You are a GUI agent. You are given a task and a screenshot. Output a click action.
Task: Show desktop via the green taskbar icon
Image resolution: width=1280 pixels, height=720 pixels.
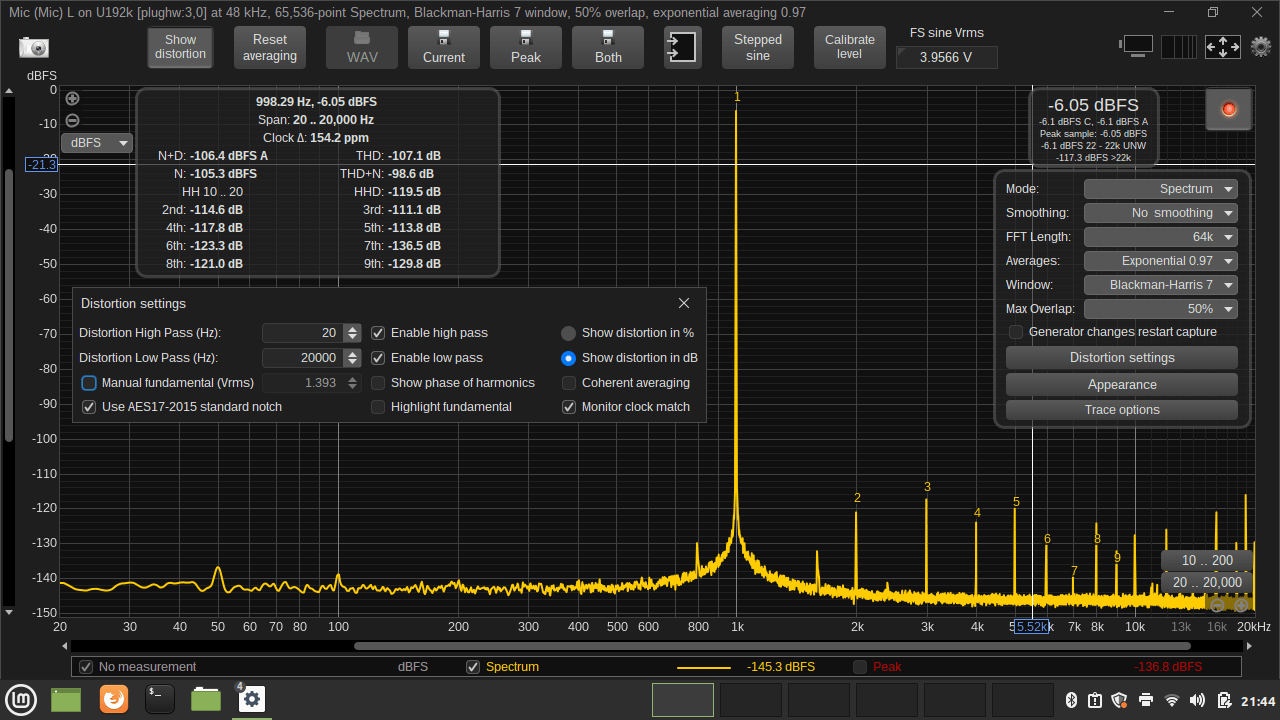[66, 699]
